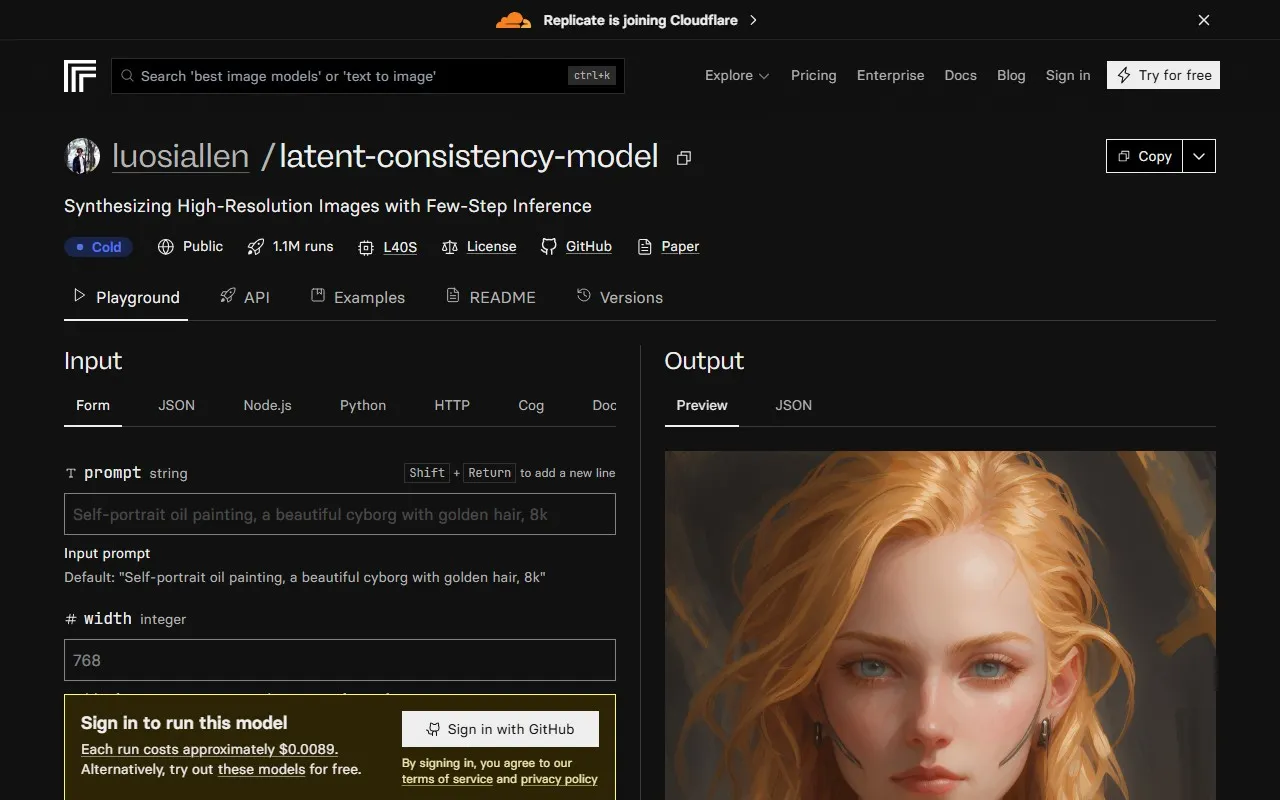Copy the model name using the copy icon

(x=684, y=158)
